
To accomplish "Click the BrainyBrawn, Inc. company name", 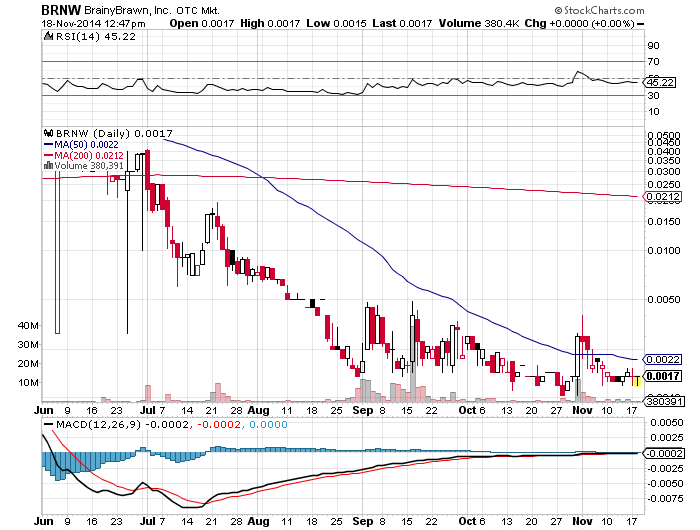I will (x=128, y=10).
